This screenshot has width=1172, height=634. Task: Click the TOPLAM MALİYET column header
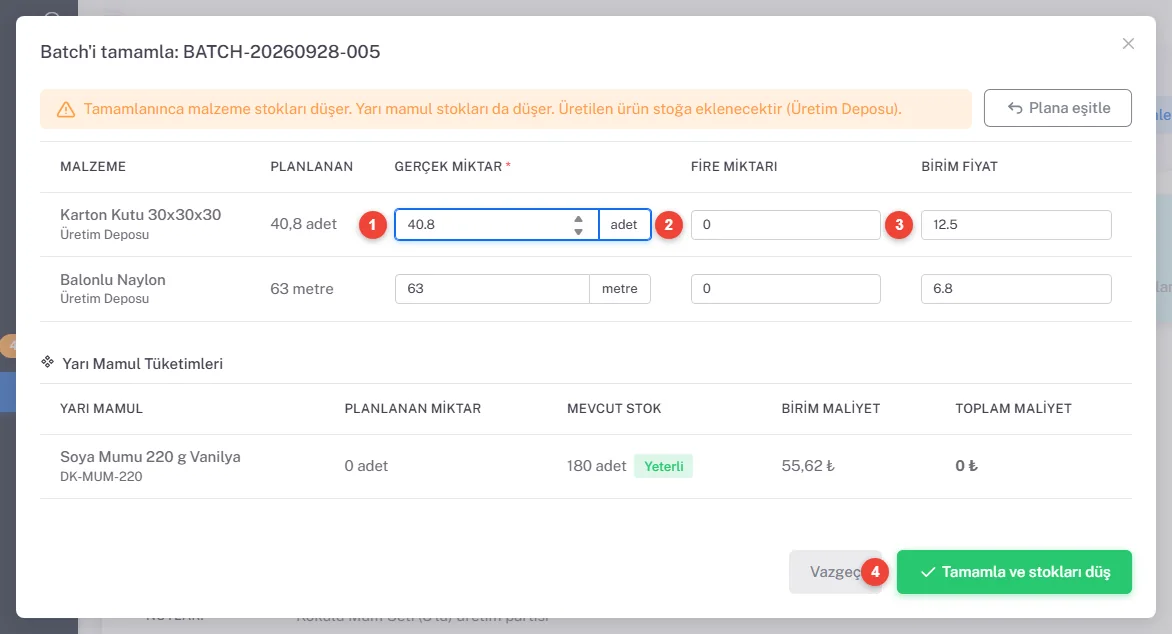point(1014,409)
